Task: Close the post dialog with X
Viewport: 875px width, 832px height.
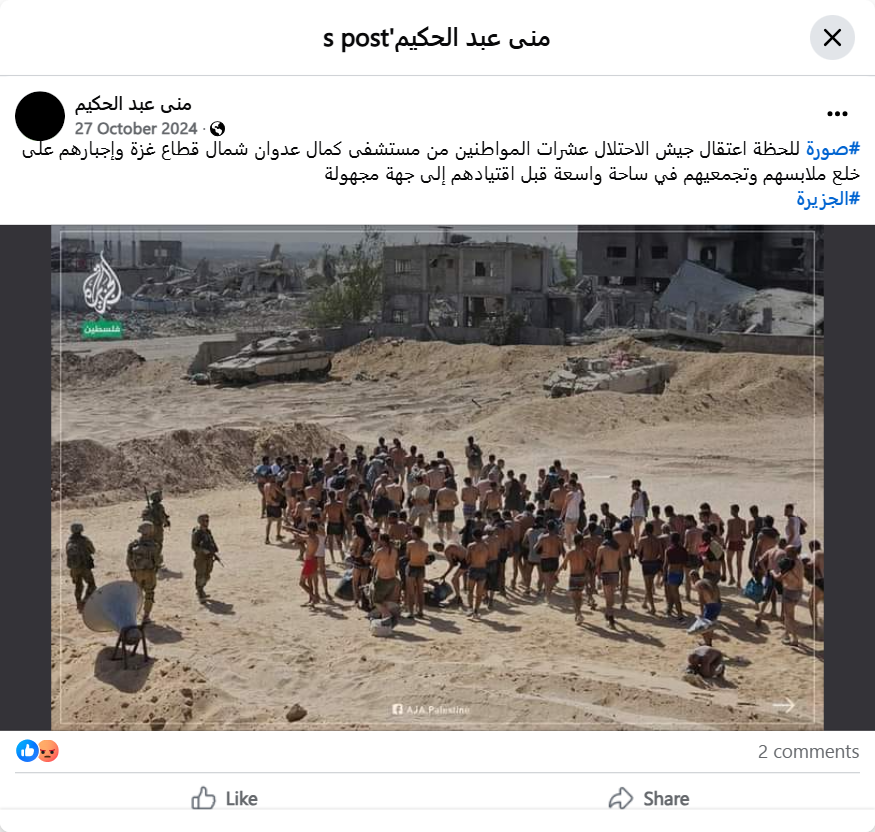Action: pos(832,38)
